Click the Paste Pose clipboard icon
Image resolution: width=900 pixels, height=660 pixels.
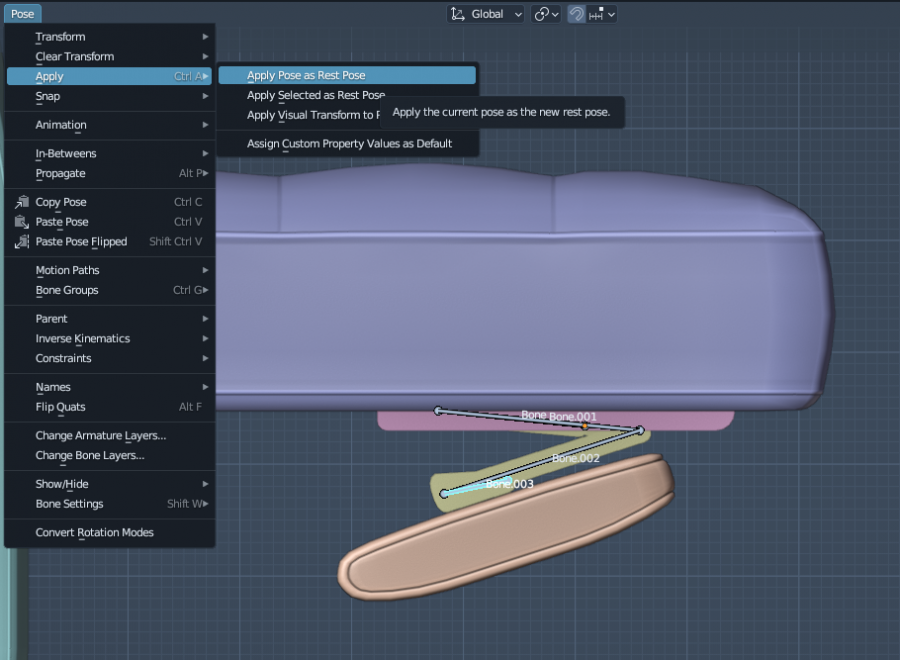click(x=22, y=222)
